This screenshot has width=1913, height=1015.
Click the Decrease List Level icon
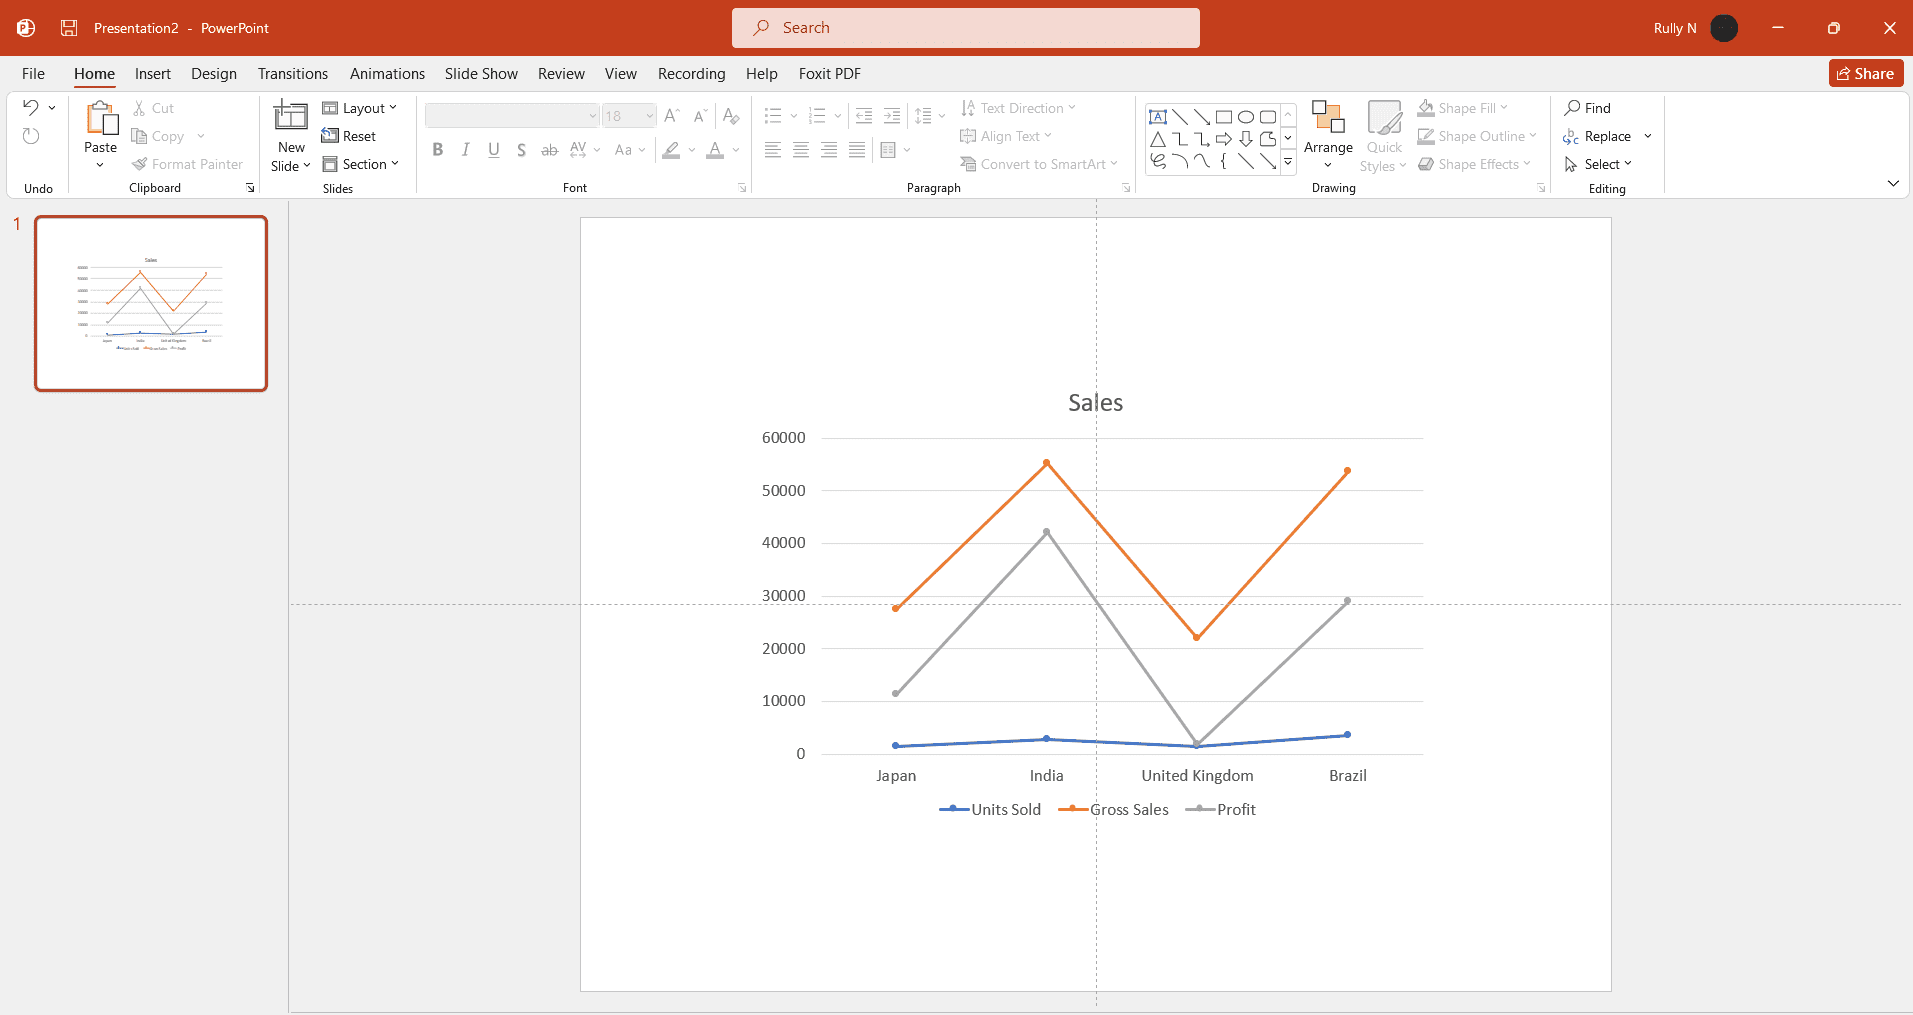[x=864, y=116]
